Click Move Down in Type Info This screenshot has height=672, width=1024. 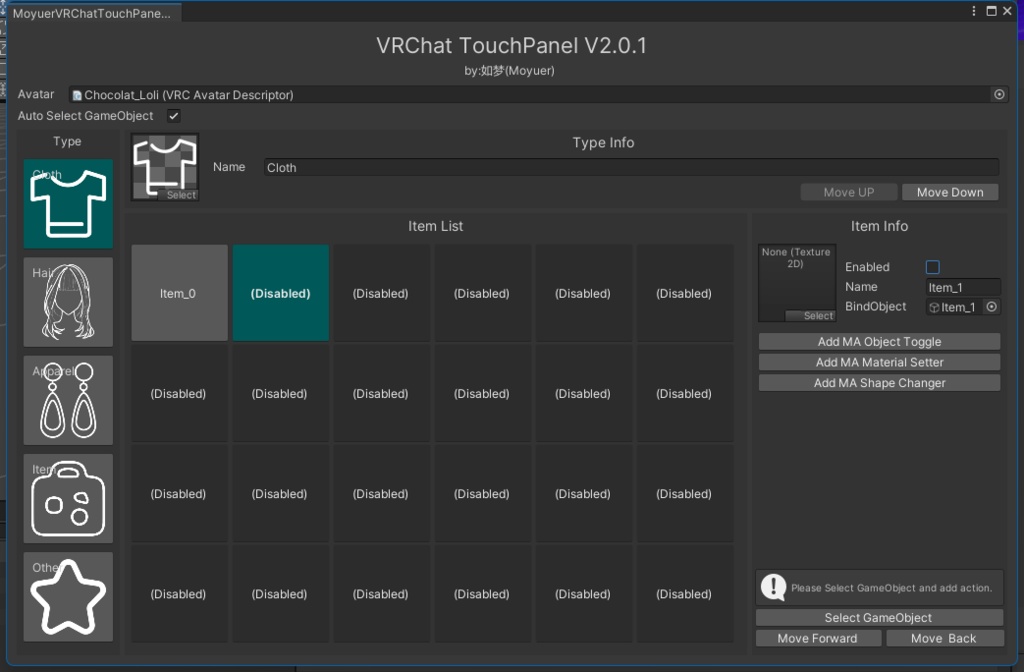950,191
